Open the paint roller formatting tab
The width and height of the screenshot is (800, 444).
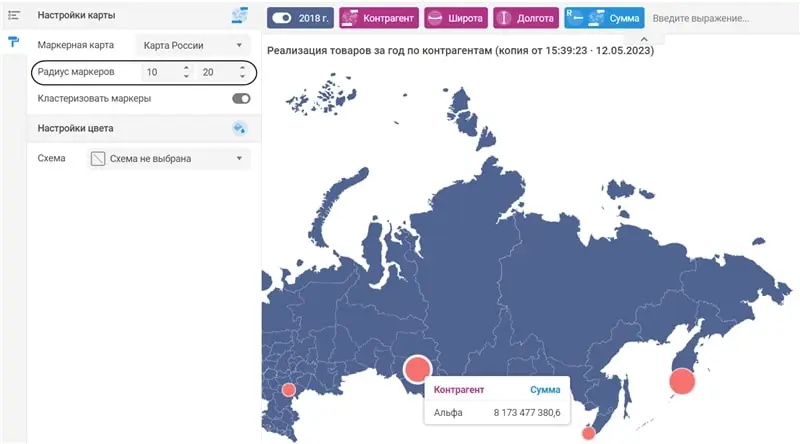14,42
